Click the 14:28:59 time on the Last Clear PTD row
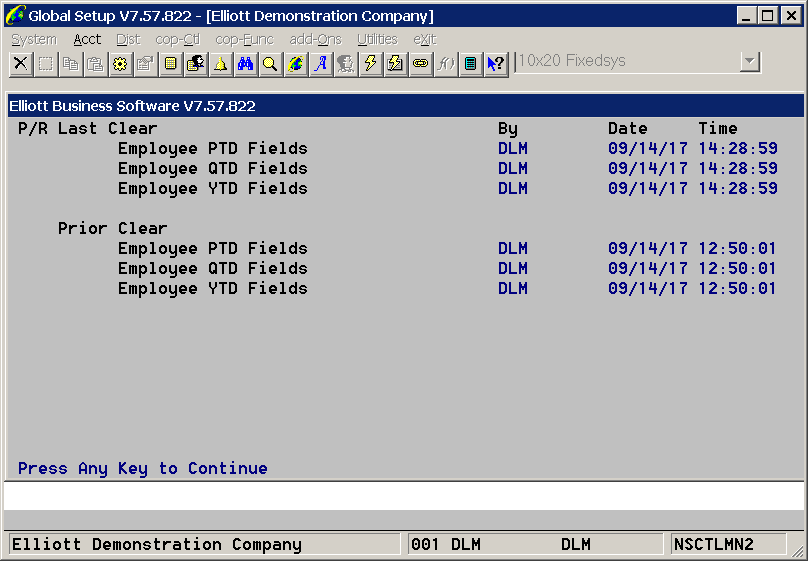This screenshot has height=561, width=808. (x=738, y=148)
